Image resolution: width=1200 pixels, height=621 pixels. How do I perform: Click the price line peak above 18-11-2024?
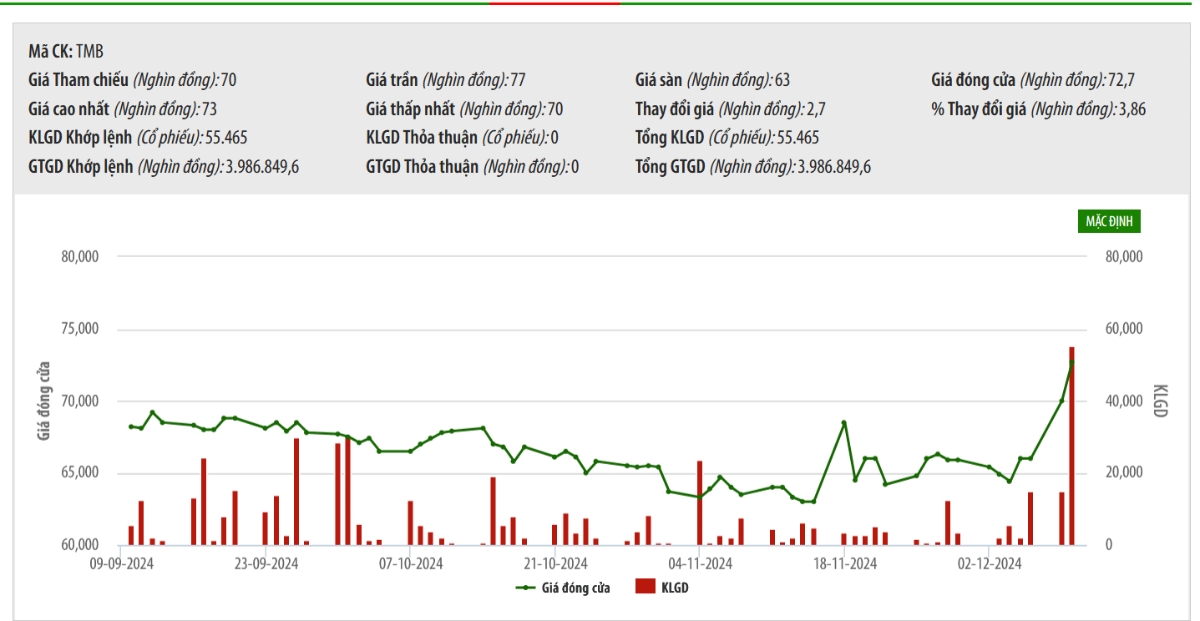pos(844,423)
